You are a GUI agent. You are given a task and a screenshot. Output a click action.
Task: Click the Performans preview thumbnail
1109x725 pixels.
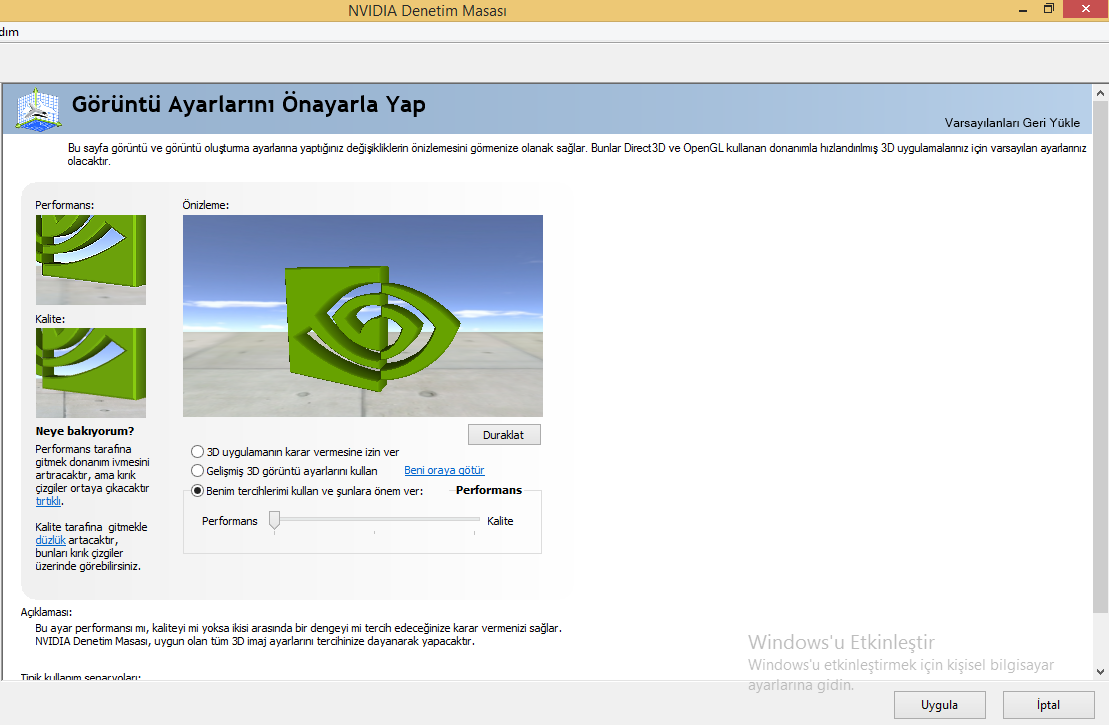tap(91, 260)
